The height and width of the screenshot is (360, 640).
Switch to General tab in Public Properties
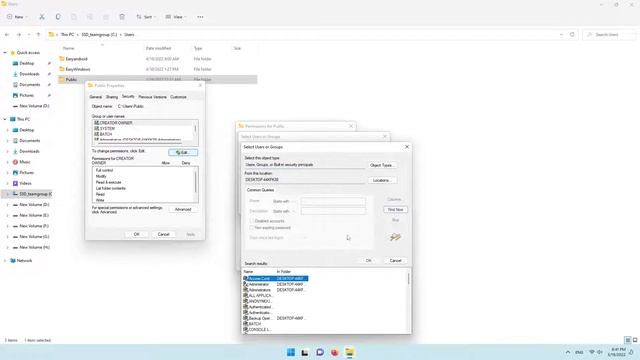click(x=96, y=97)
